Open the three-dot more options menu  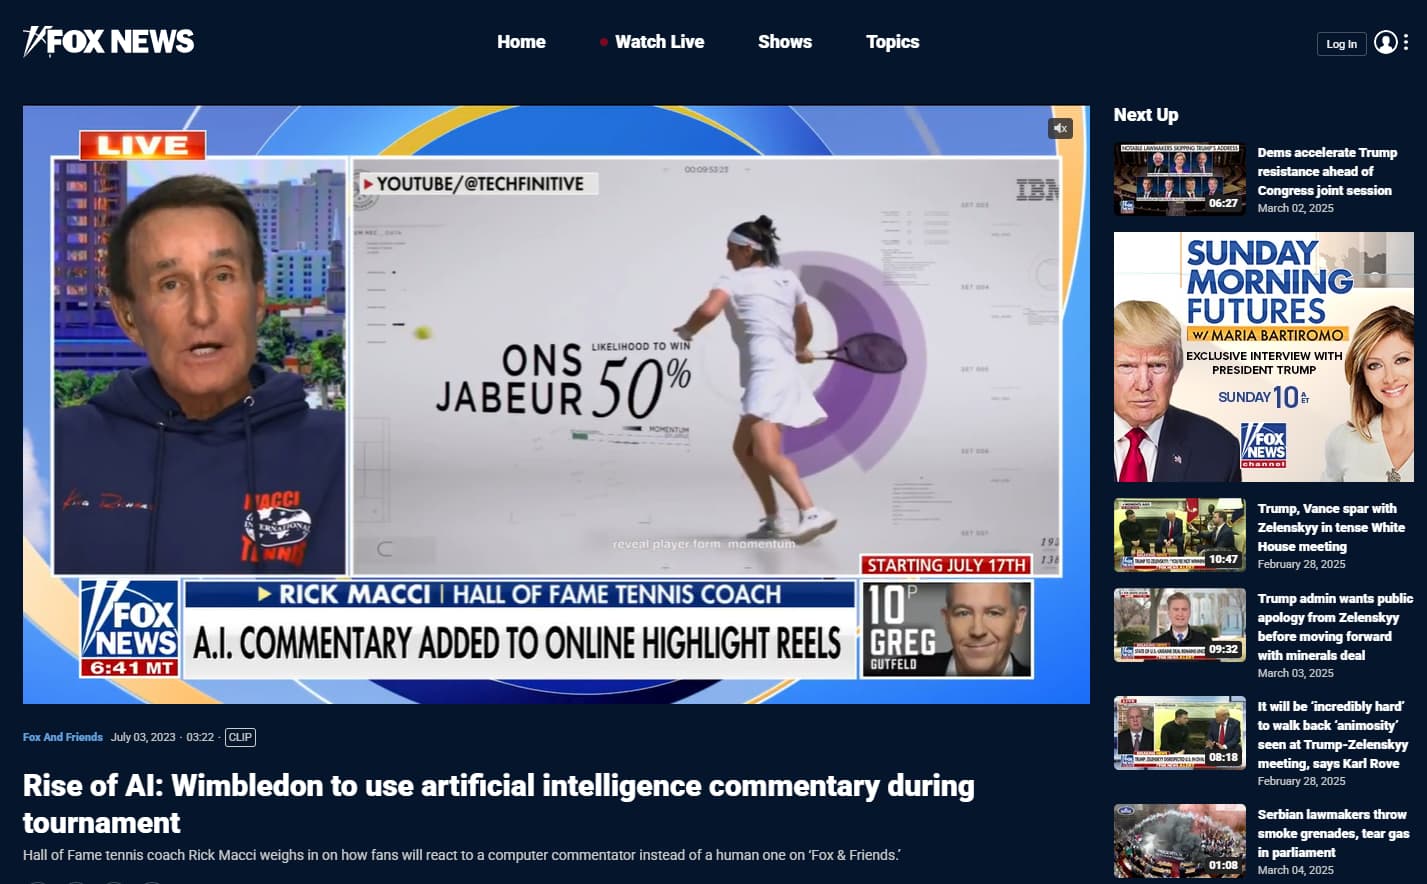(x=1406, y=42)
